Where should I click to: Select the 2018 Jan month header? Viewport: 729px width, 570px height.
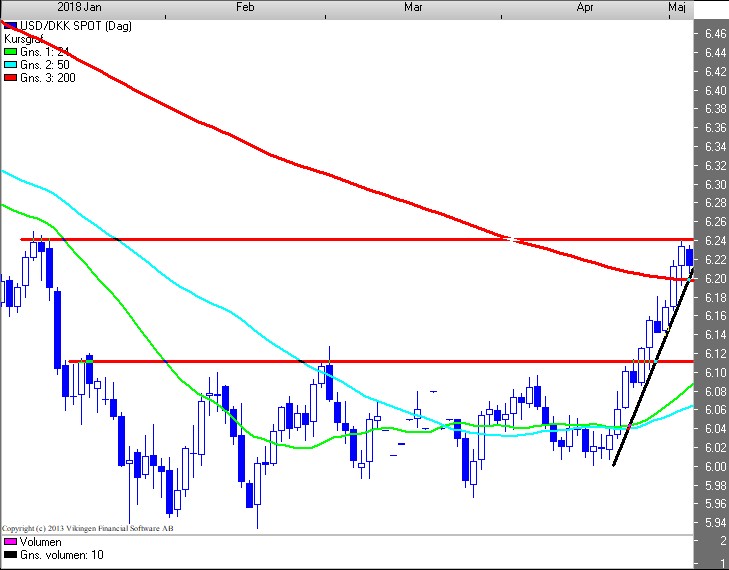79,7
